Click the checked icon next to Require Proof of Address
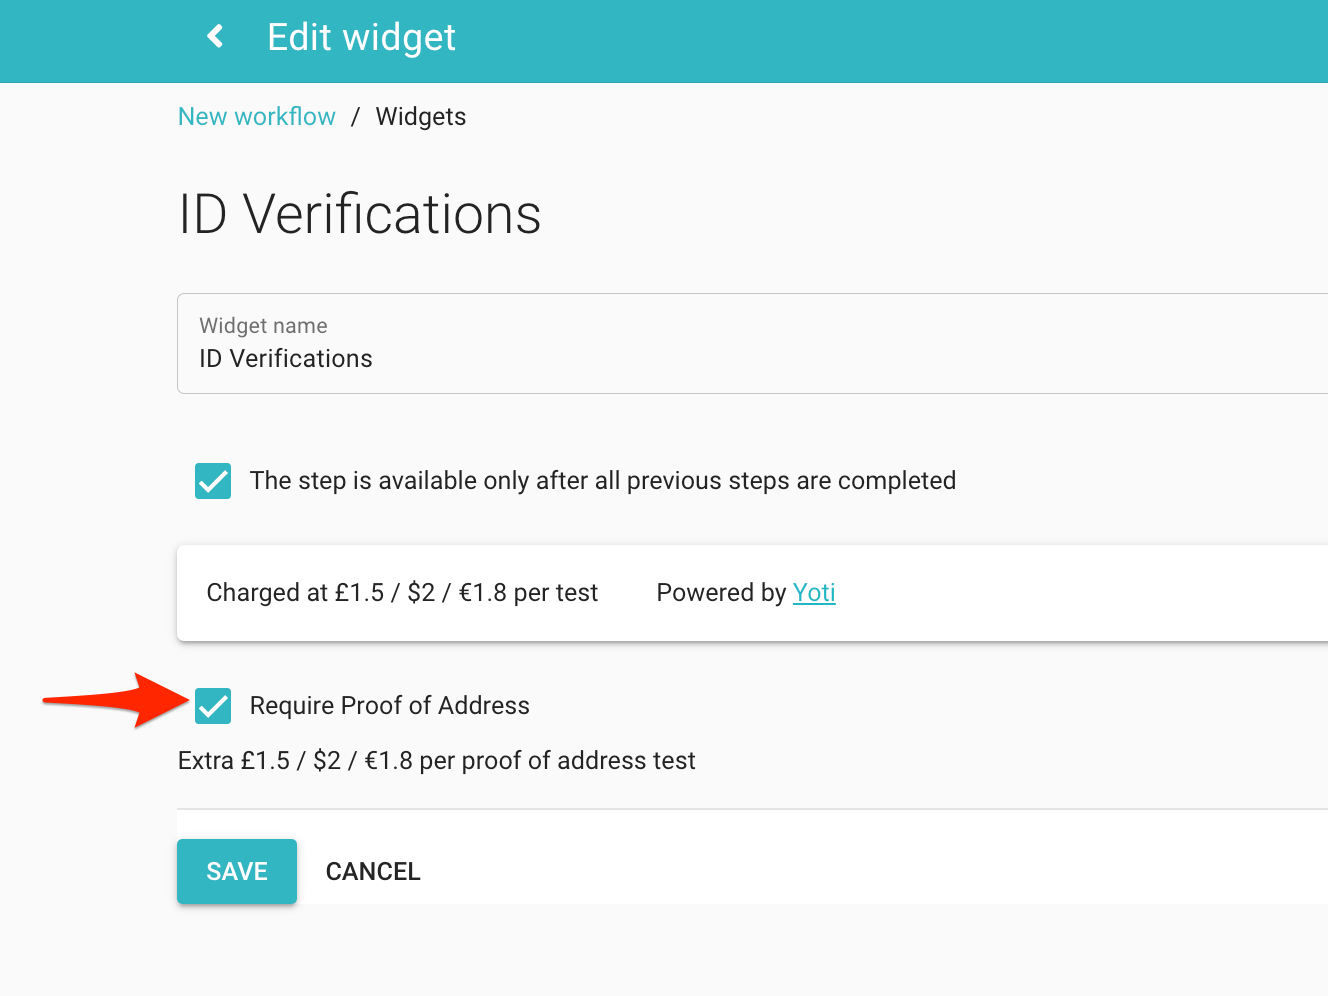 pyautogui.click(x=212, y=705)
